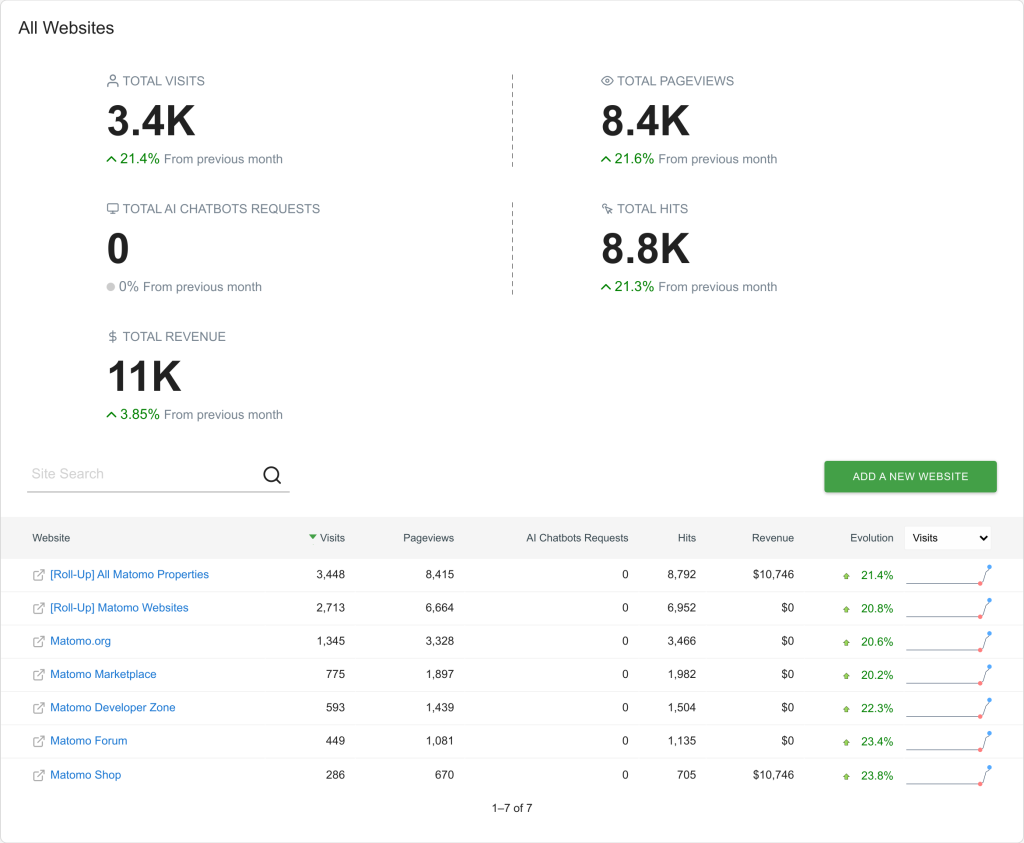Sort table by Revenue column
The width and height of the screenshot is (1024, 843).
point(773,538)
